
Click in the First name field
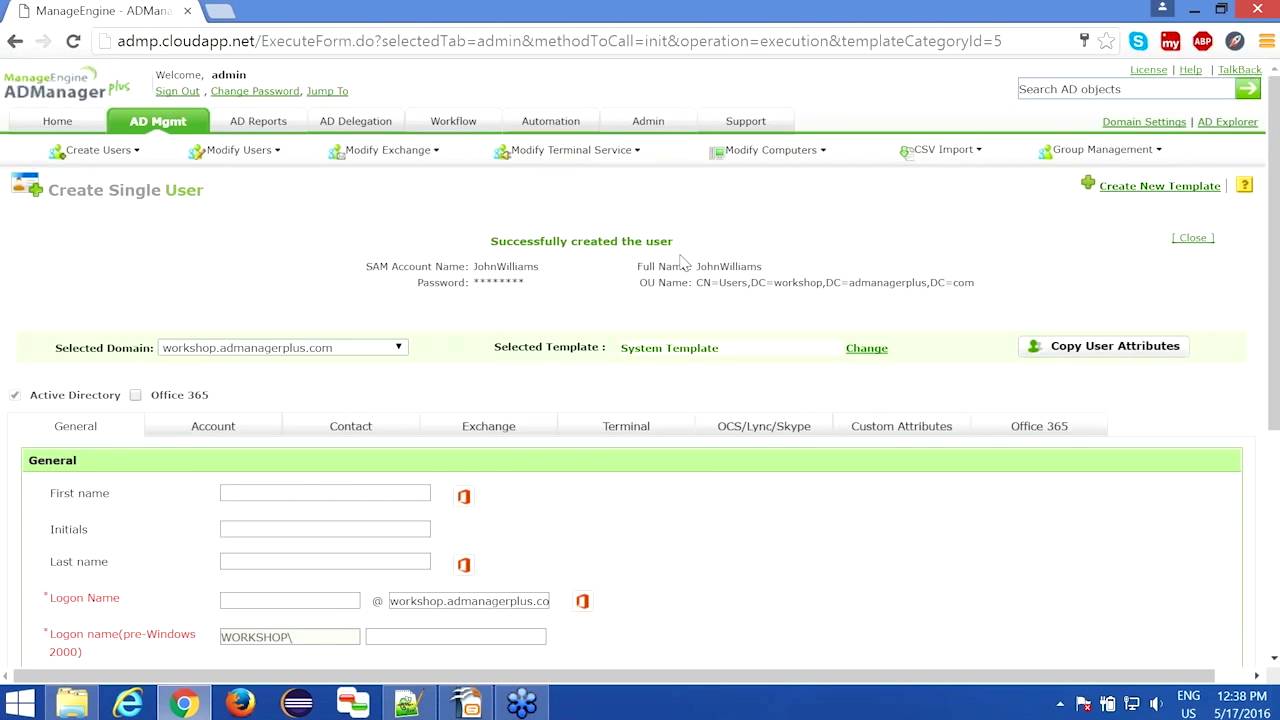(325, 493)
